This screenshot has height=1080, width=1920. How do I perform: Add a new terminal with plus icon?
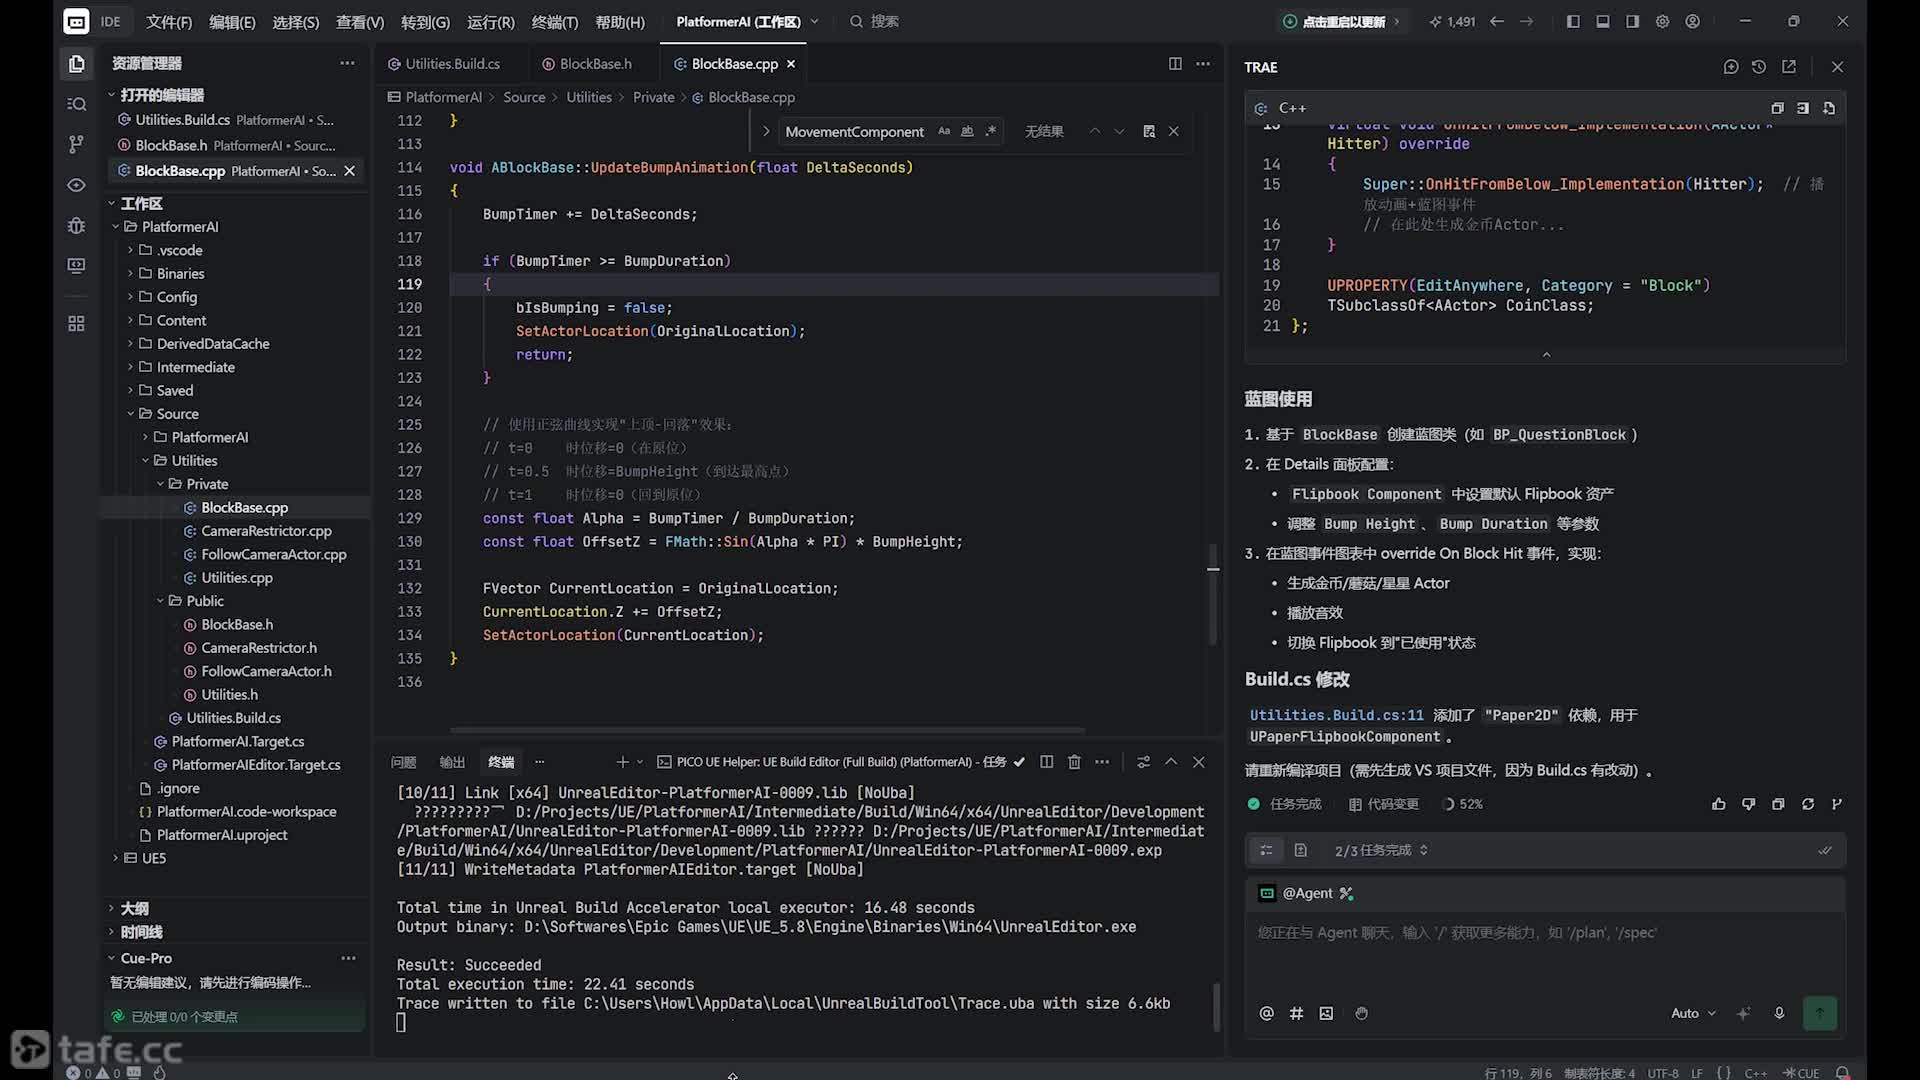622,762
